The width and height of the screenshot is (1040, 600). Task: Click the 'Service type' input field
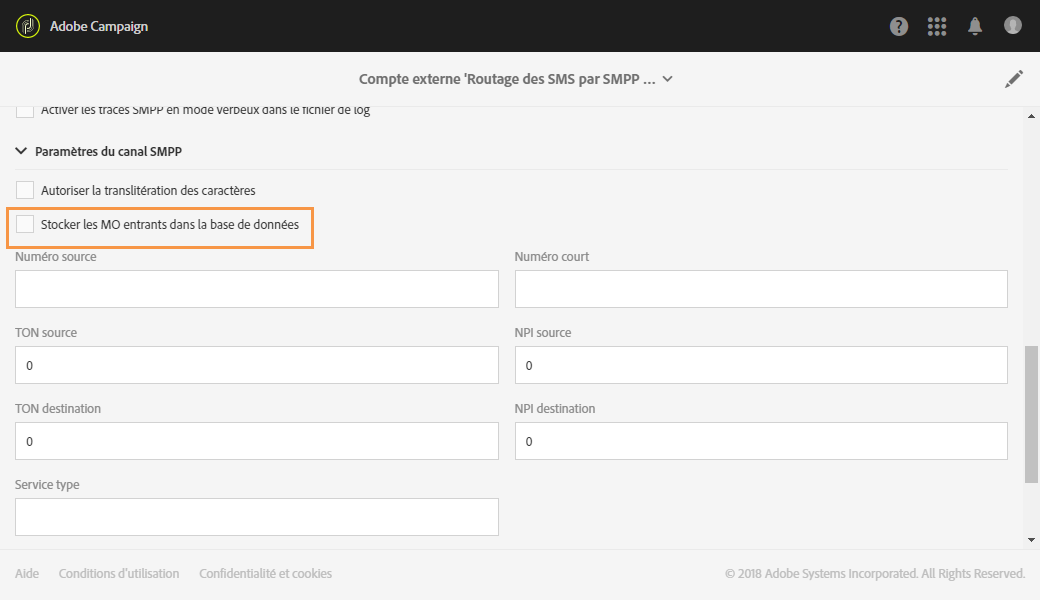point(257,517)
